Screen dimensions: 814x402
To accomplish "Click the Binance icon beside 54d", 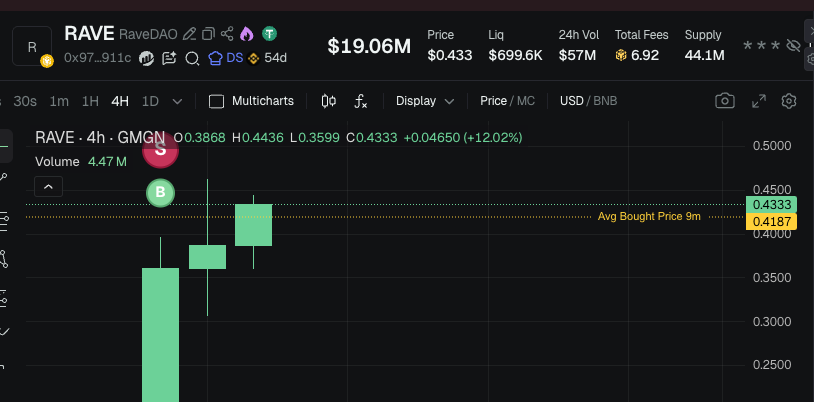I will pos(254,58).
